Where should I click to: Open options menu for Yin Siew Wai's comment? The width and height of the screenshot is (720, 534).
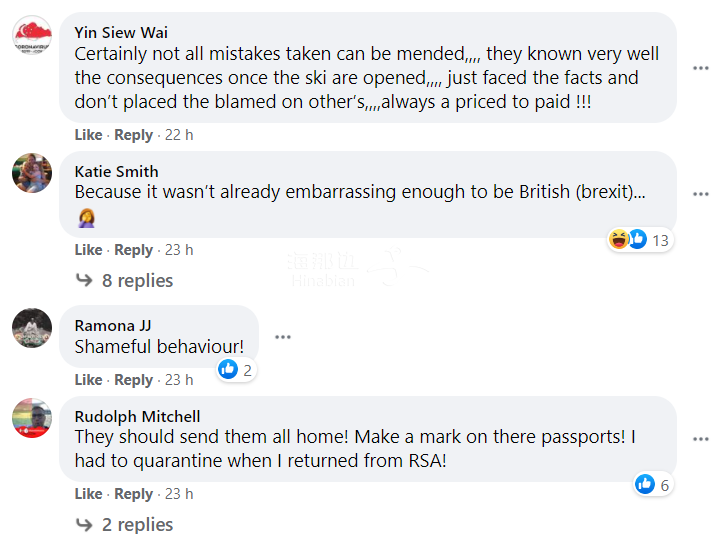pos(701,68)
